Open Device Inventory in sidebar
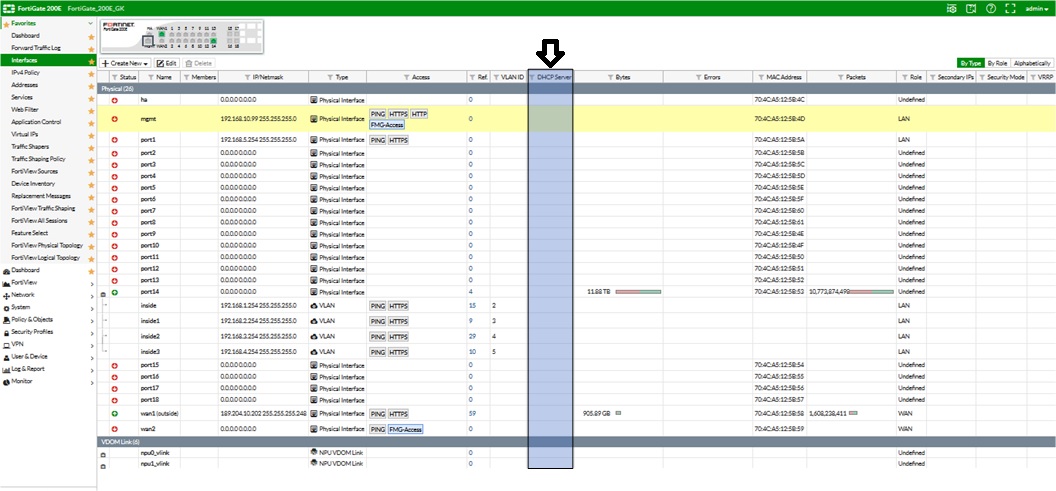Screen dimensions: 1056x491 33,184
